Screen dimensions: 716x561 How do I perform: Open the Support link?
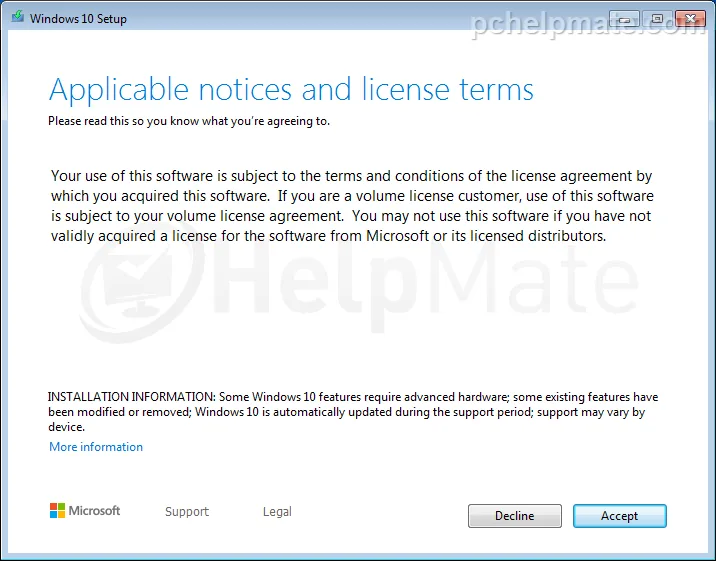[x=187, y=512]
